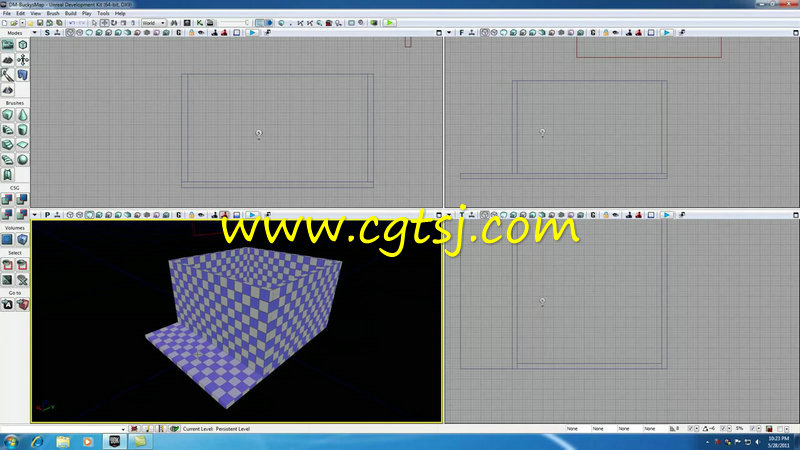Click the status bar command input field
The image size is (800, 450).
(x=63, y=429)
